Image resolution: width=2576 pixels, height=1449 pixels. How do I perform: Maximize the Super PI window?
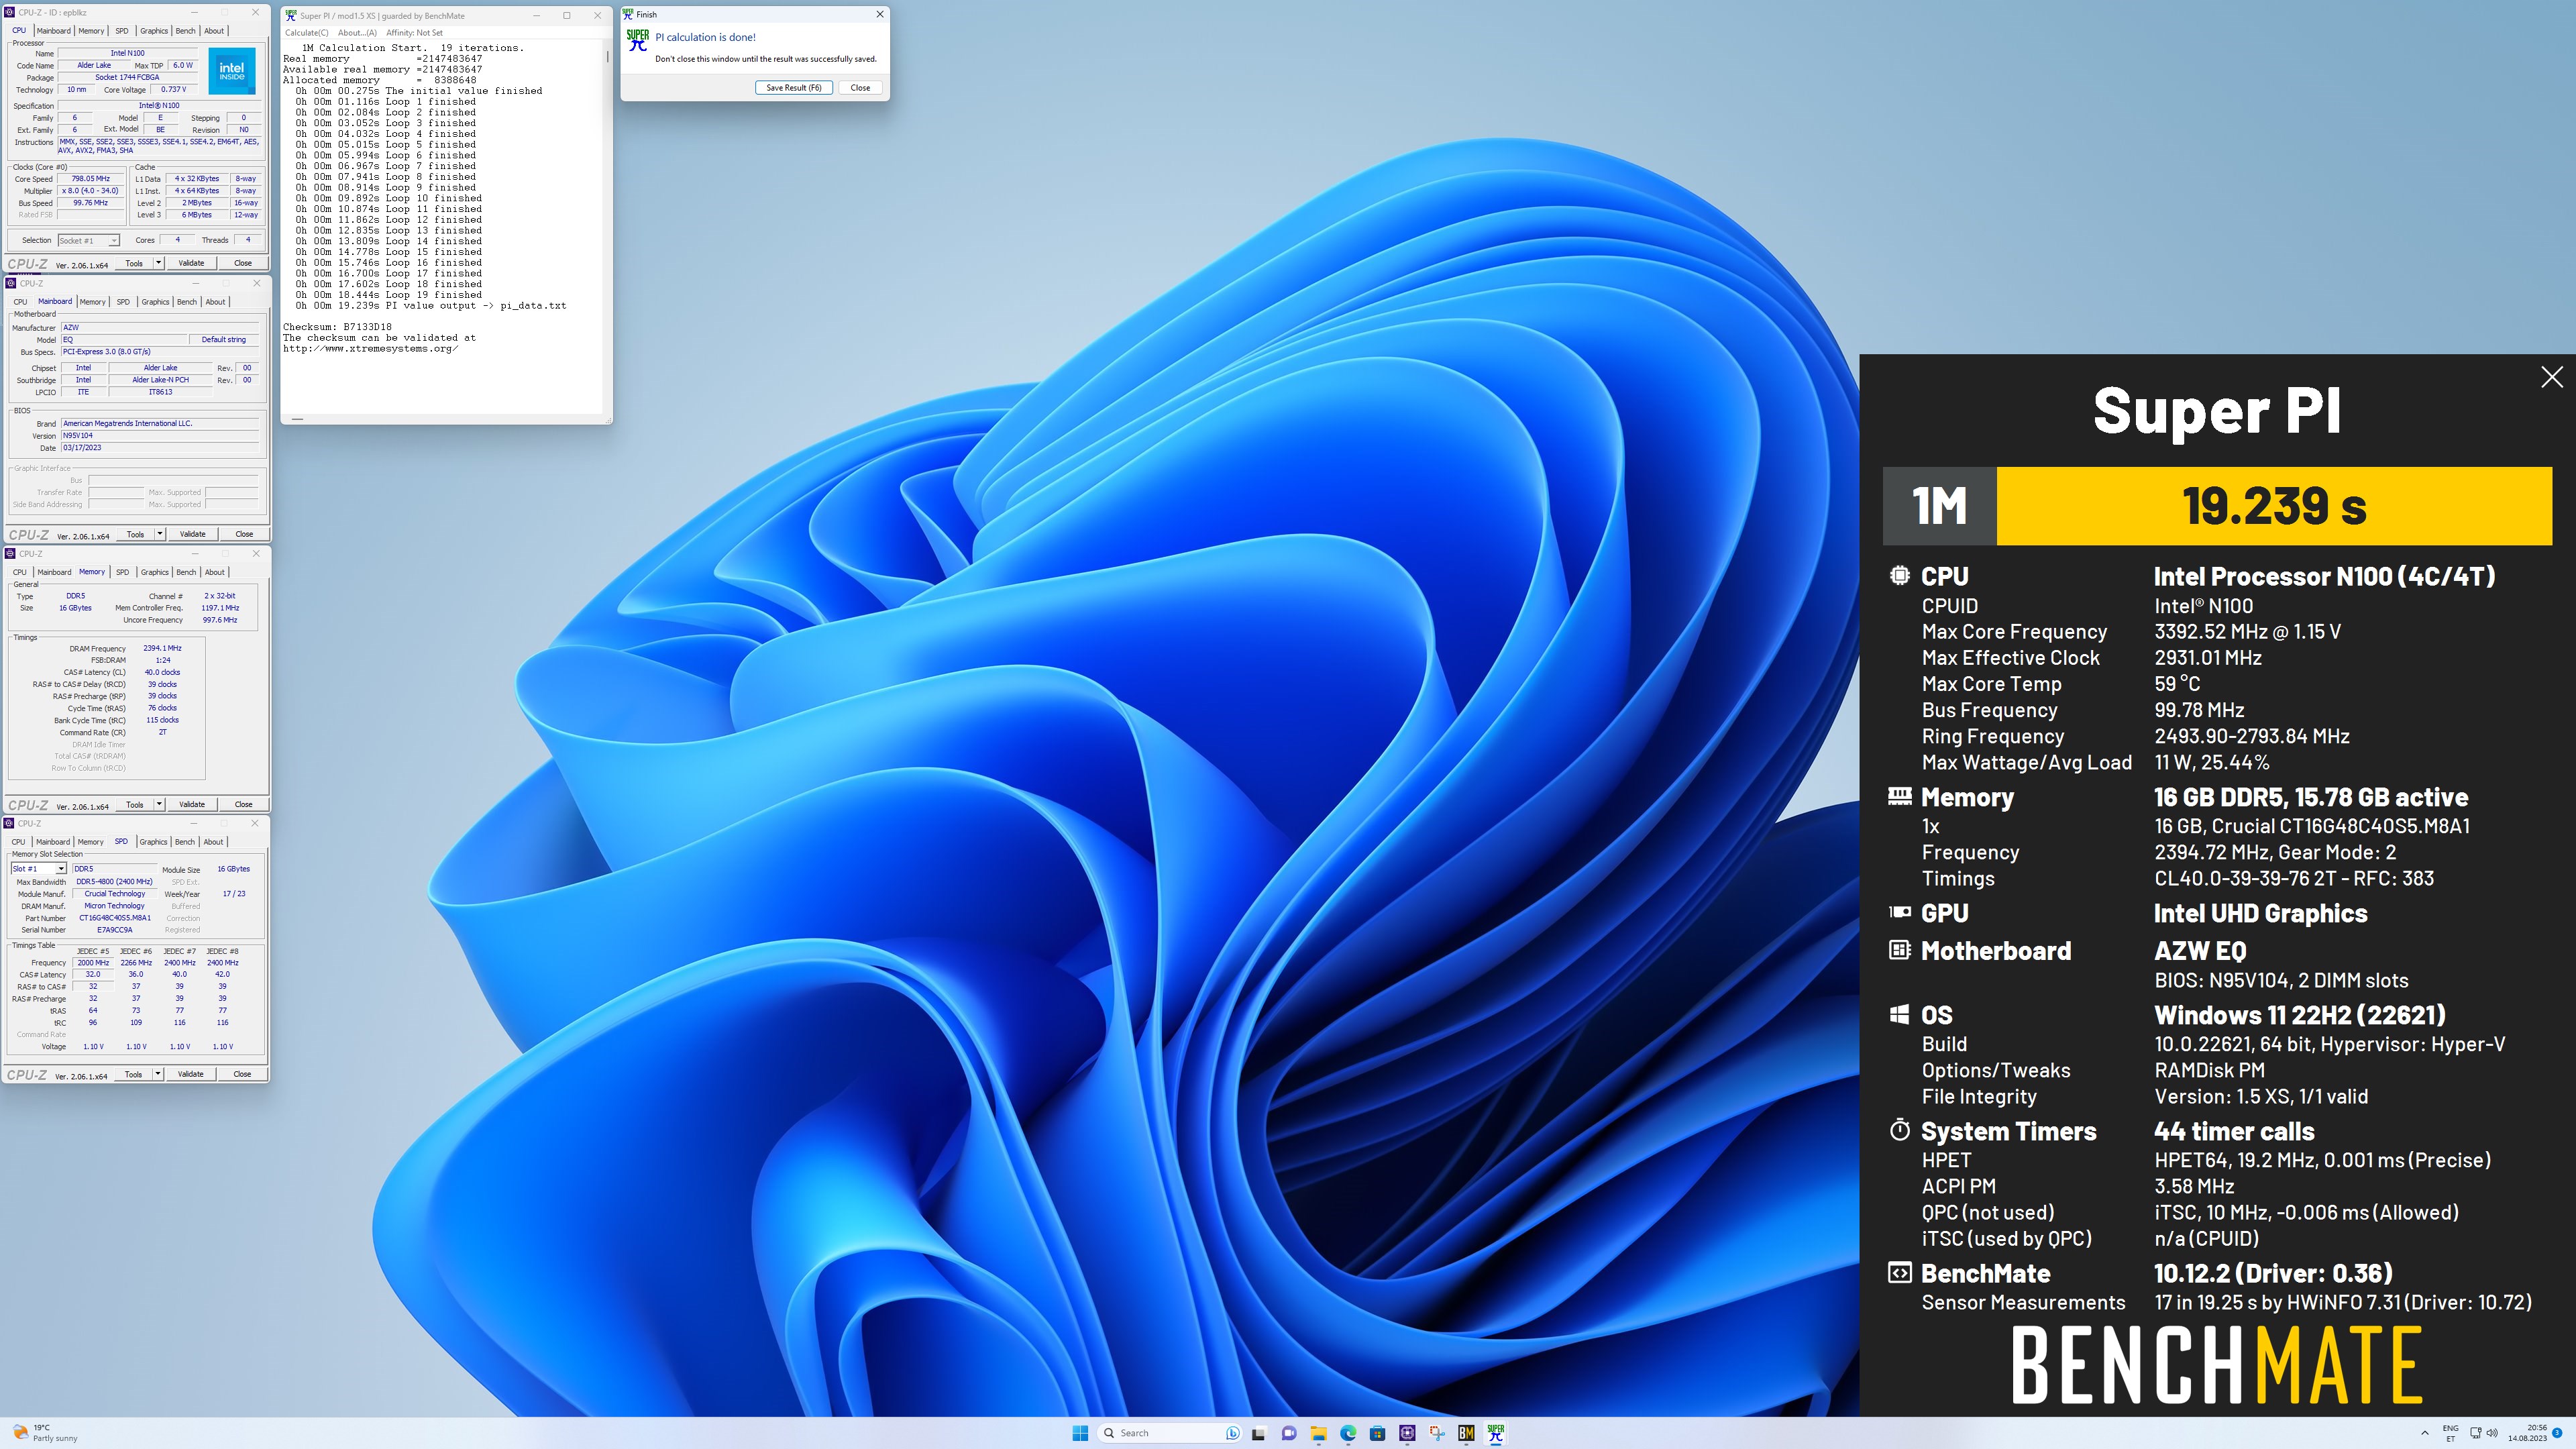pos(567,15)
